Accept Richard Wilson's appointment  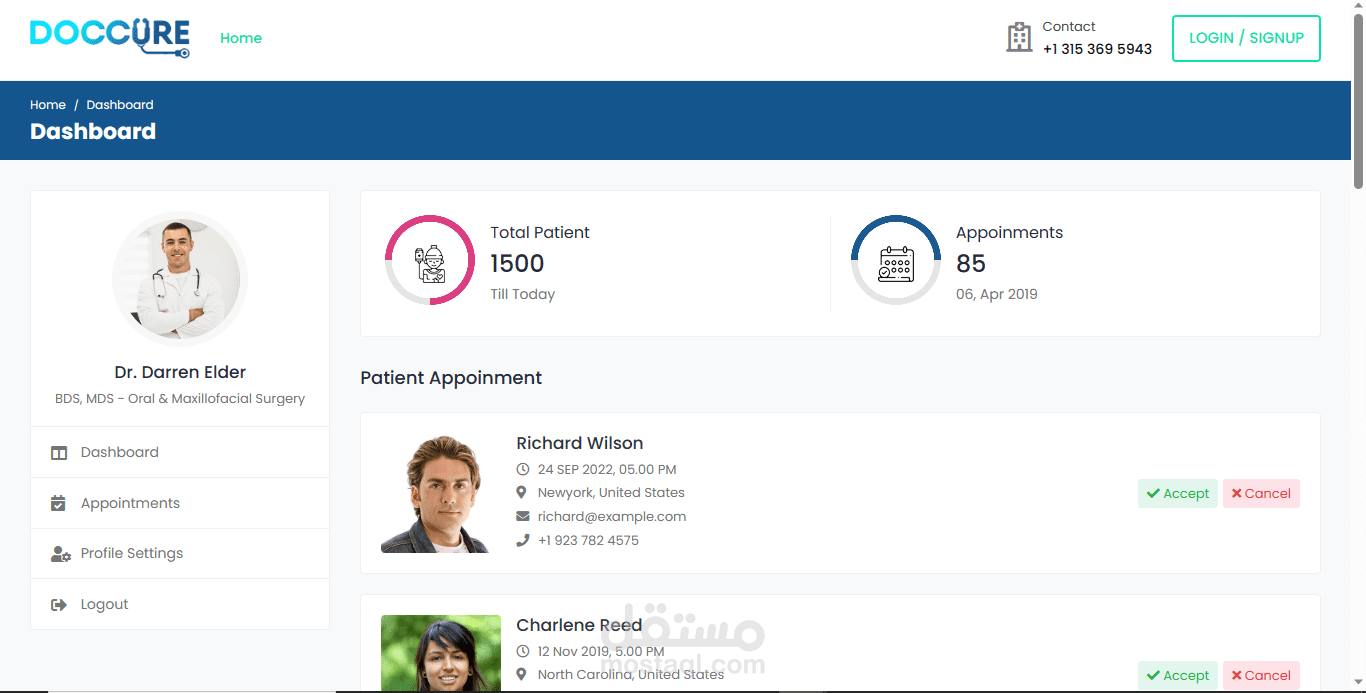click(x=1177, y=494)
